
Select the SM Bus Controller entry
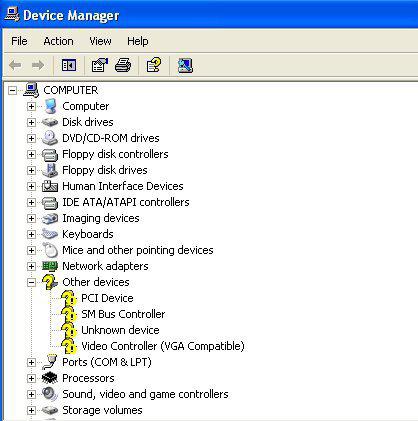click(x=123, y=314)
